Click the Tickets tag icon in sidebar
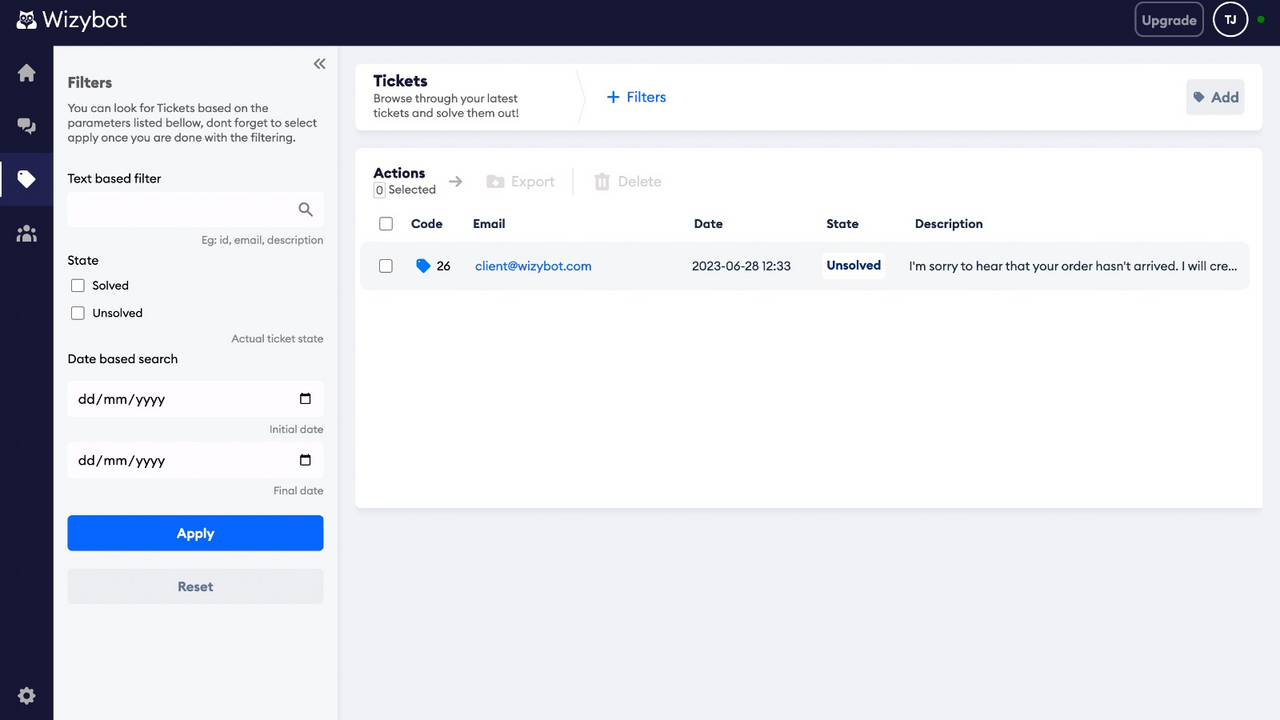Viewport: 1280px width, 720px height. (26, 179)
